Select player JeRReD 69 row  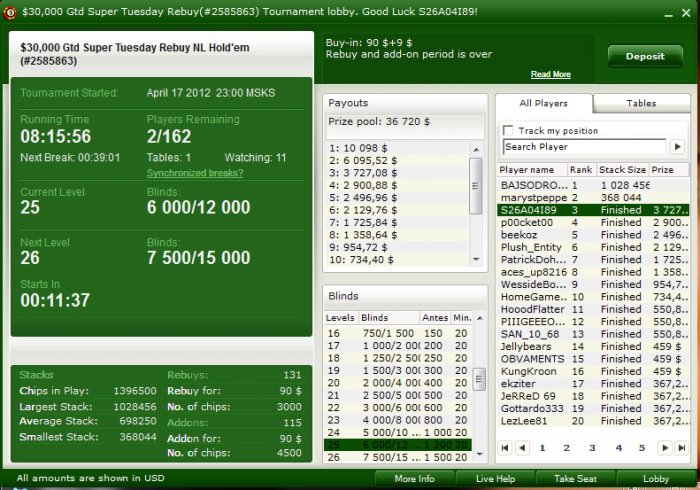click(x=593, y=396)
